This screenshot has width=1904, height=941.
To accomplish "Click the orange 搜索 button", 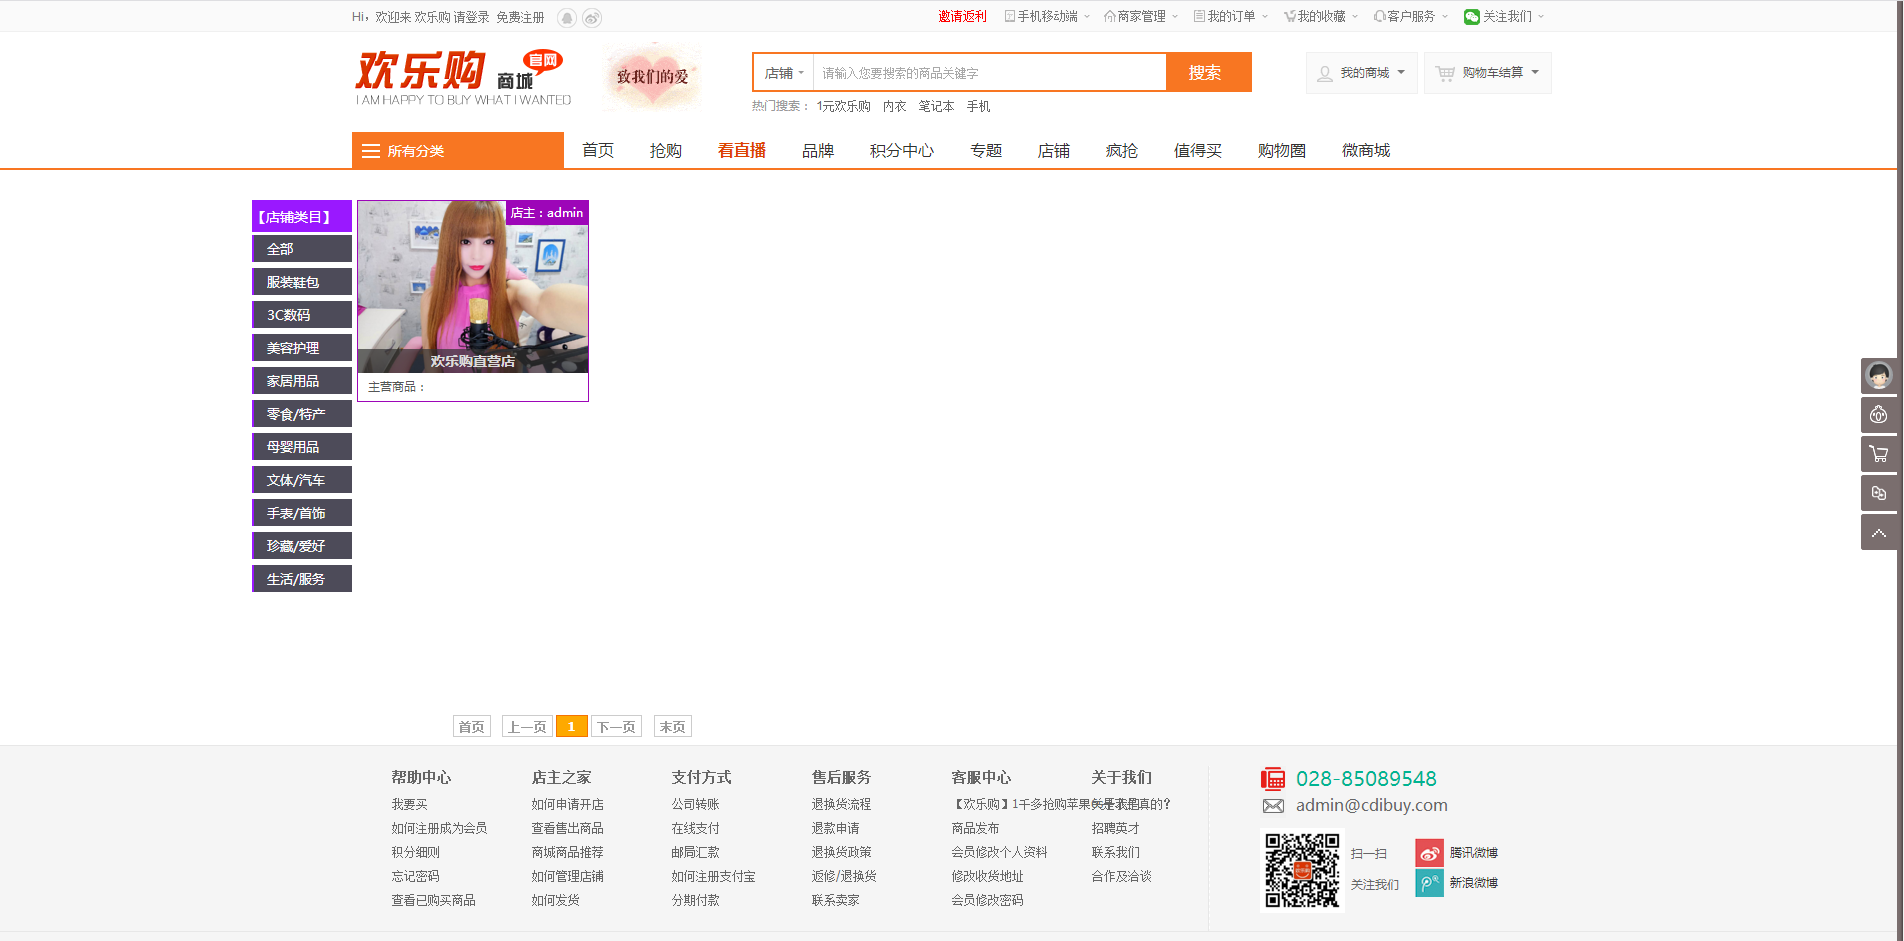I will [x=1208, y=73].
